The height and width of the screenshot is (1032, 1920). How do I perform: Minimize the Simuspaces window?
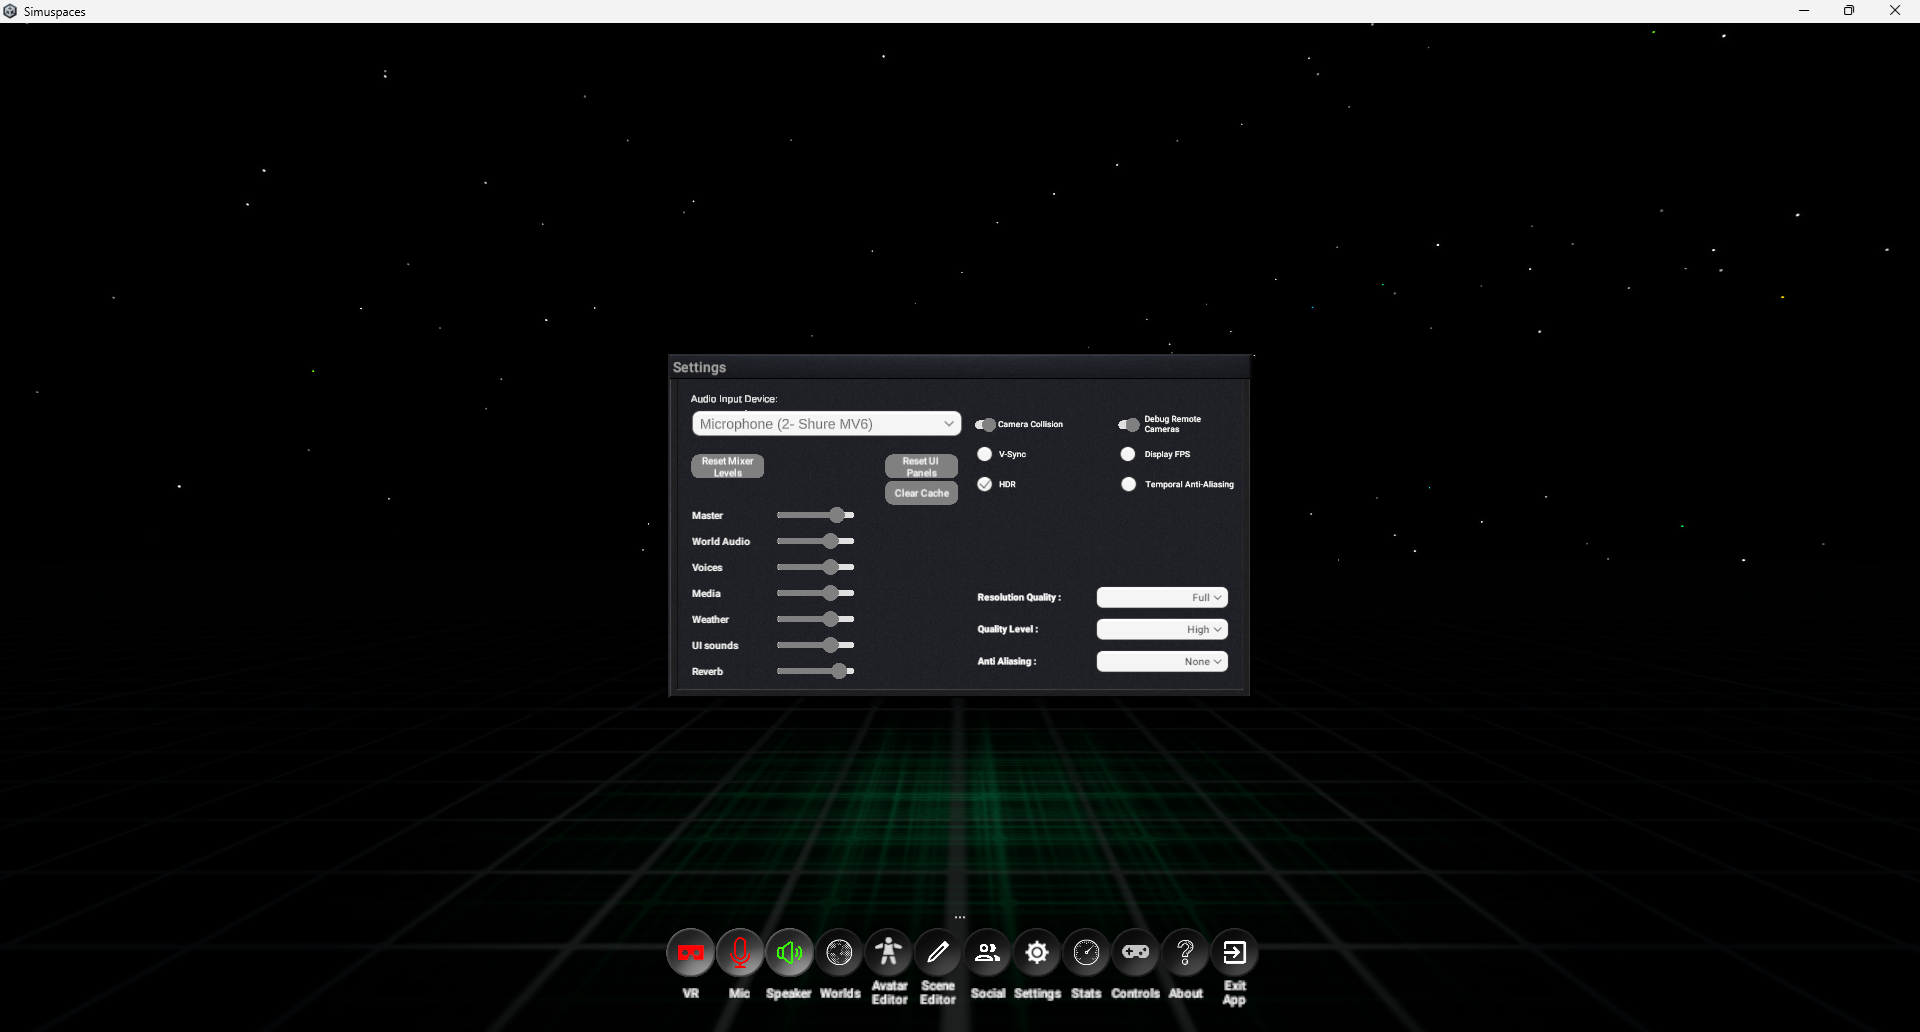click(x=1804, y=11)
